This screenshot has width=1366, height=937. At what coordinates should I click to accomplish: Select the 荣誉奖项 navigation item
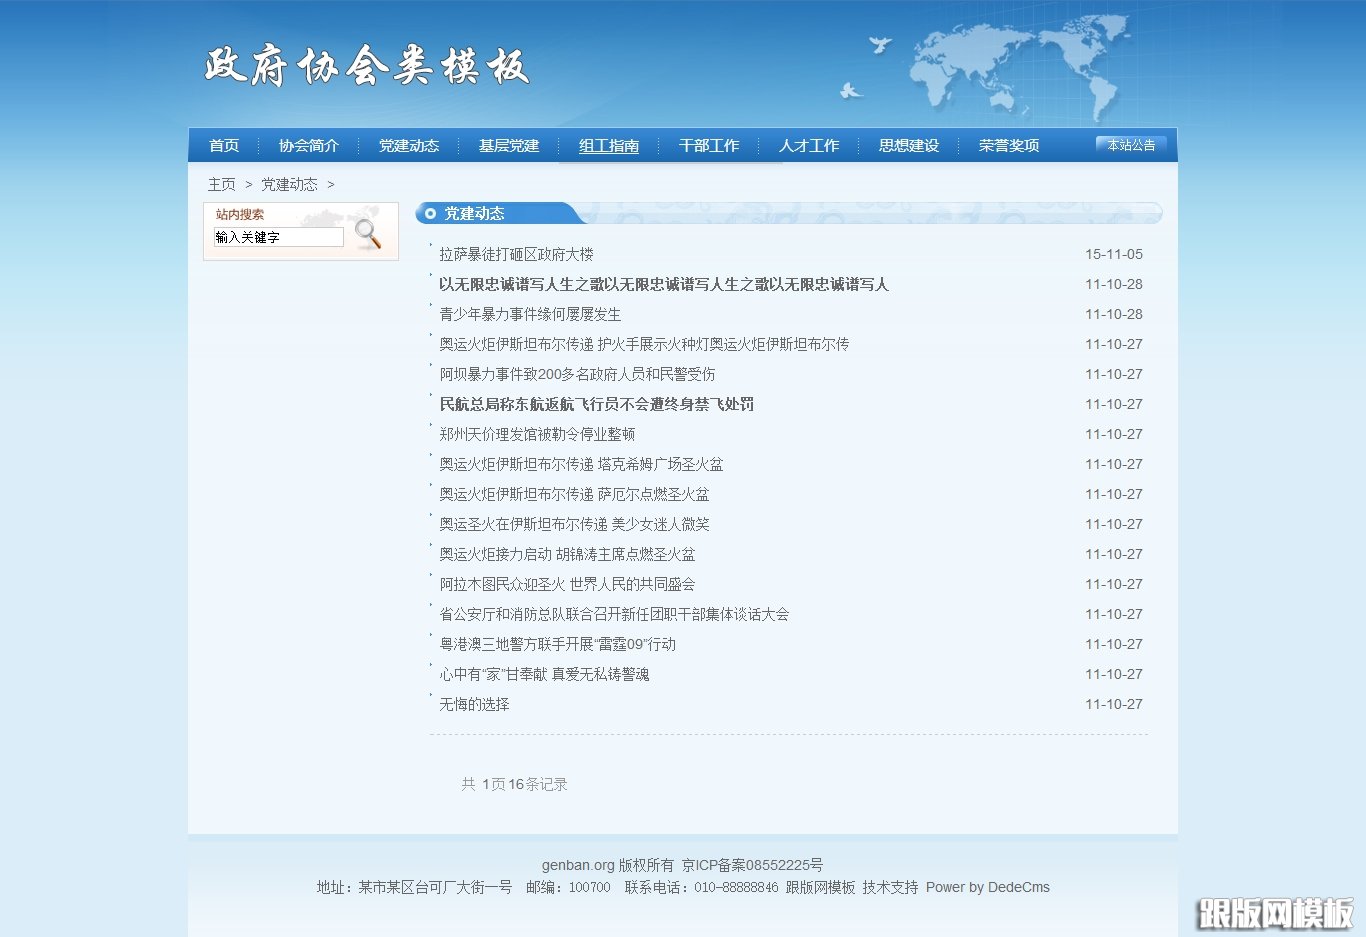tap(1008, 145)
